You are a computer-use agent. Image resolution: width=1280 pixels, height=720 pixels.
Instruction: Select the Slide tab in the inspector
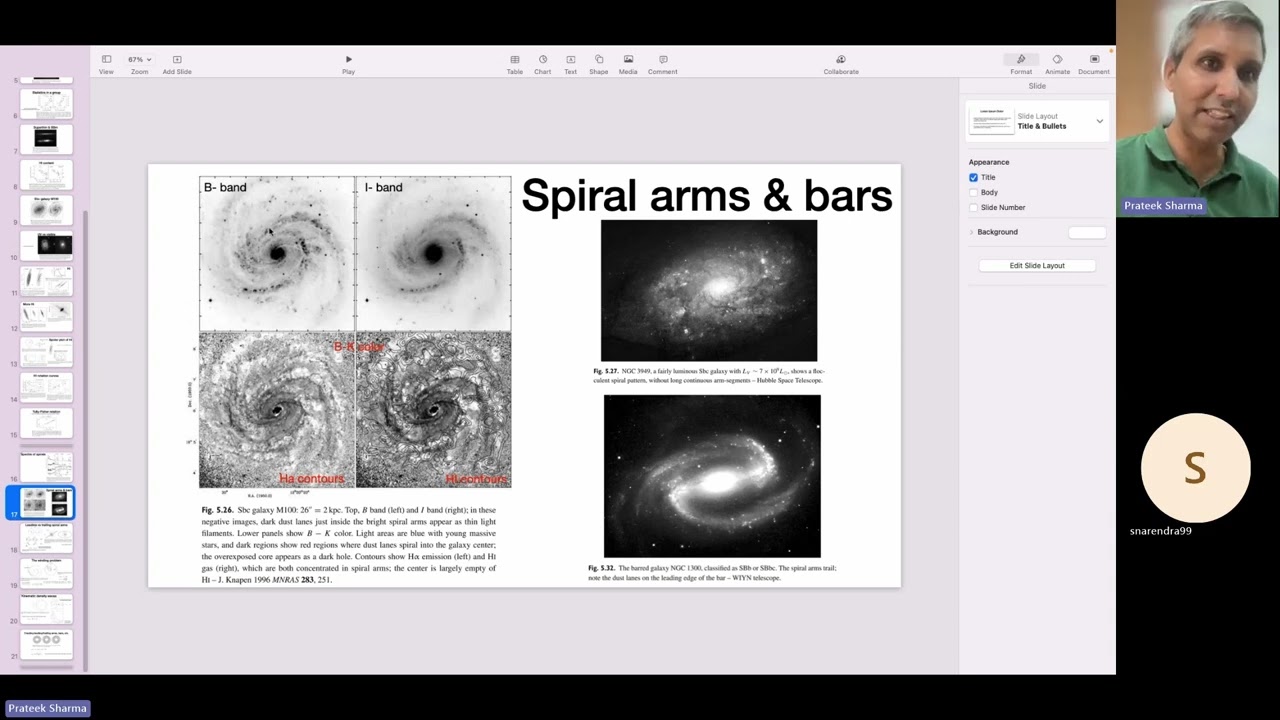pos(1037,86)
